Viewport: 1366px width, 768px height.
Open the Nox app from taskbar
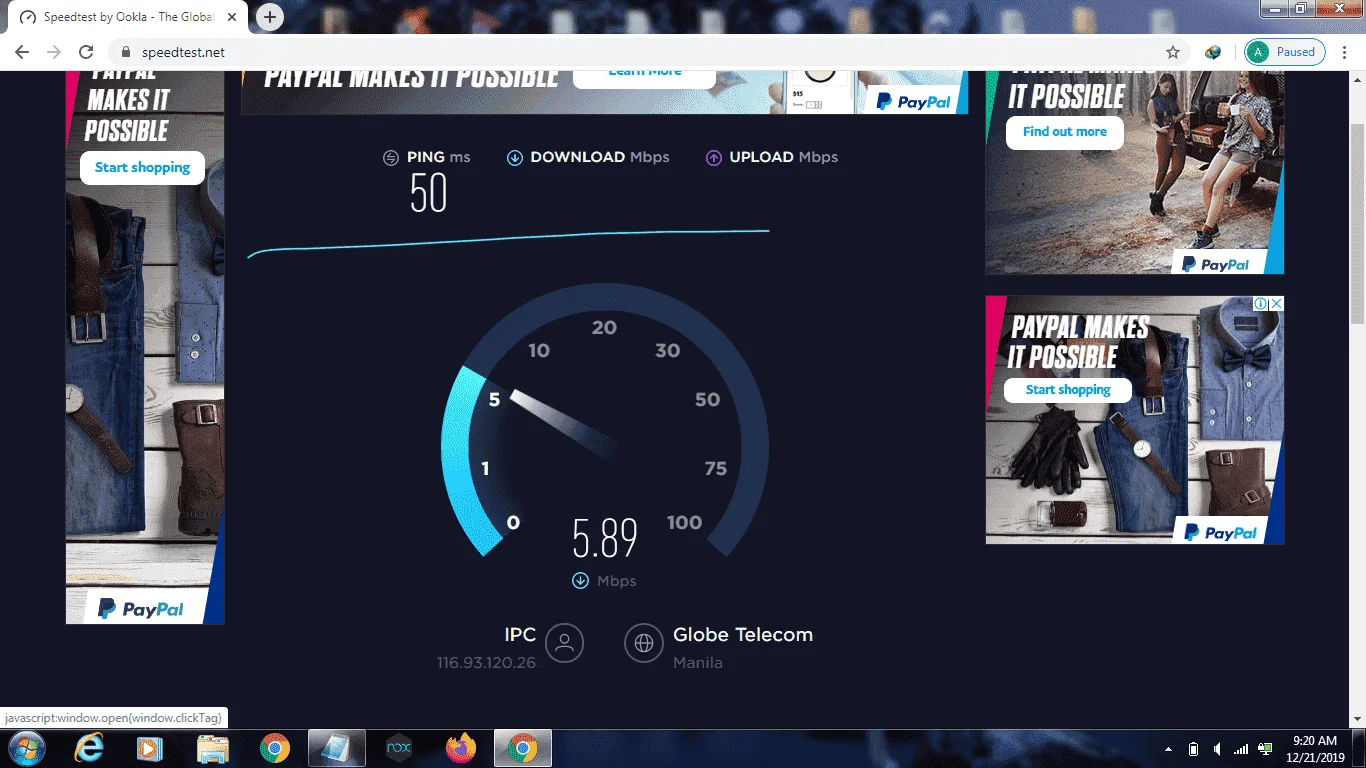399,748
